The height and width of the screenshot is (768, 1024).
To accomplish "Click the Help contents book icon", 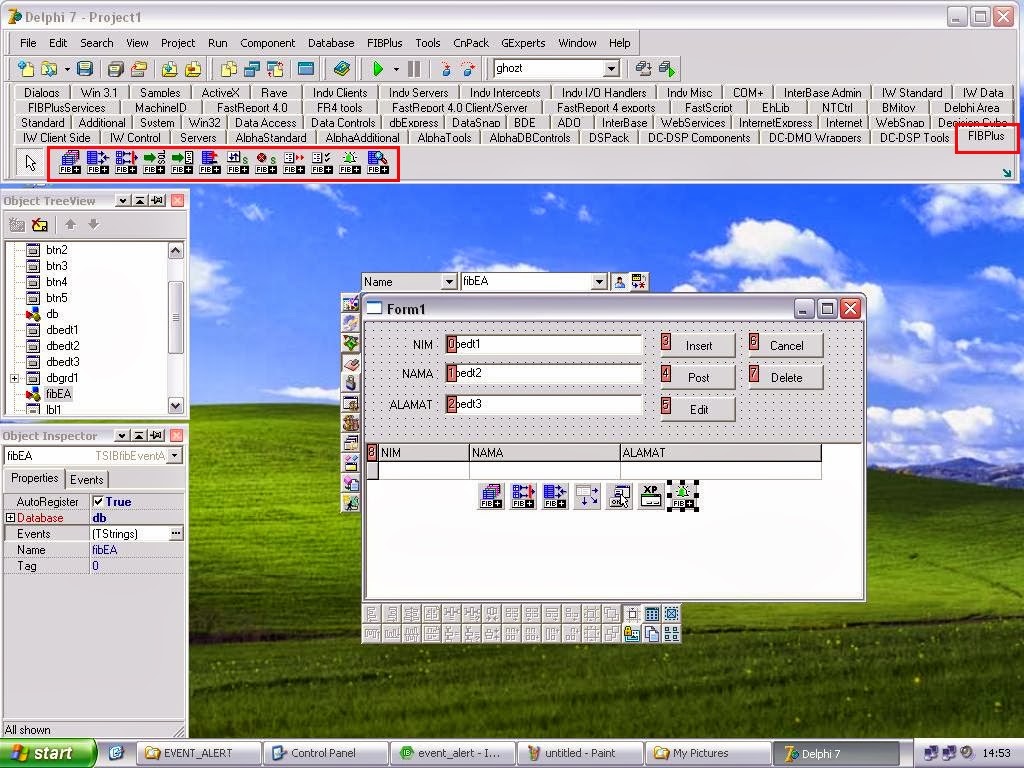I will [341, 68].
